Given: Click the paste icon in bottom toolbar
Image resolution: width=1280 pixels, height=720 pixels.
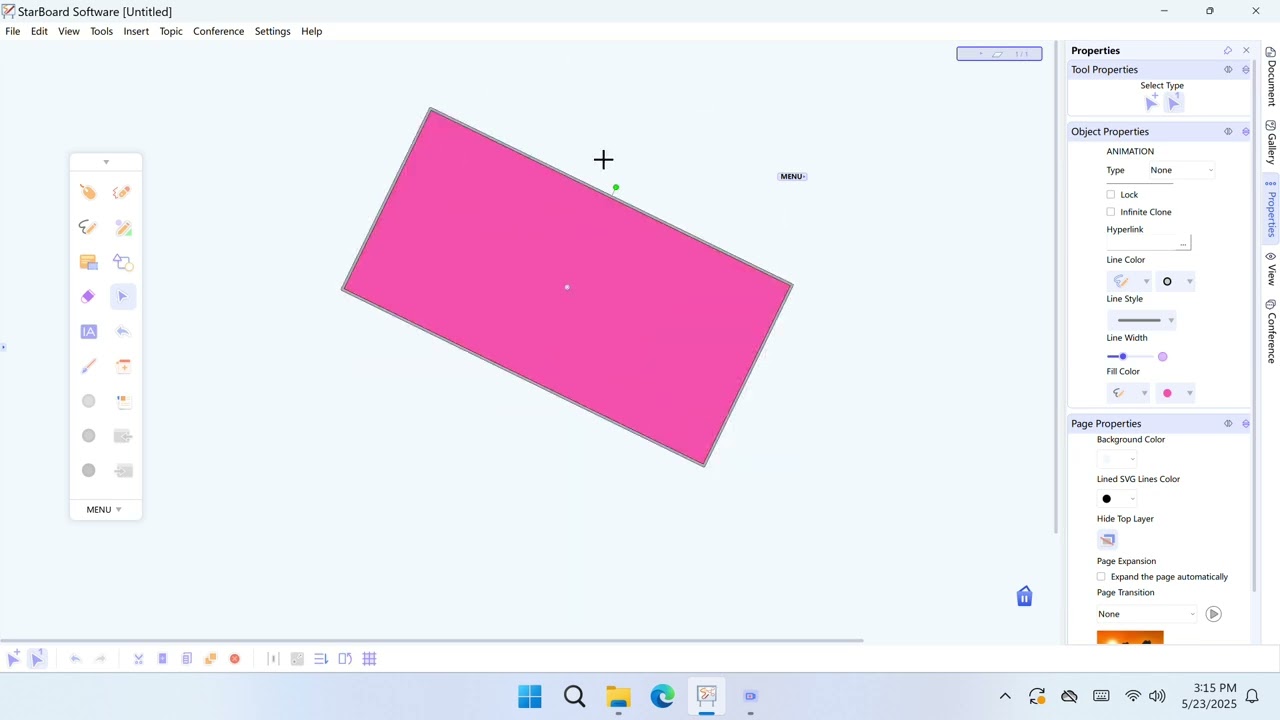Looking at the screenshot, I should pos(162,659).
